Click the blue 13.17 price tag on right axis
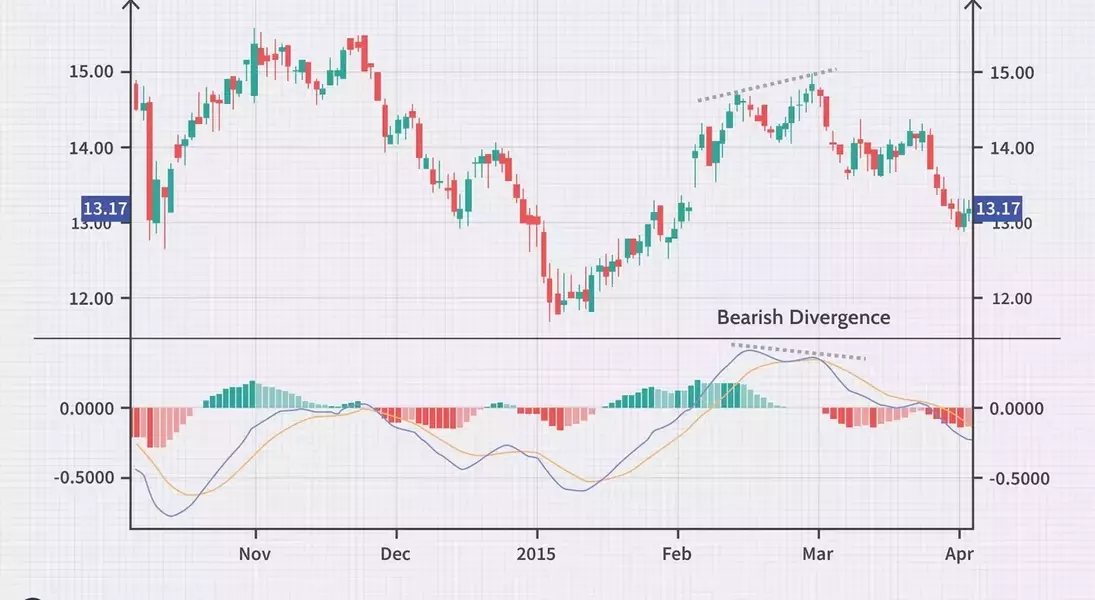This screenshot has height=600, width=1095. [x=997, y=209]
